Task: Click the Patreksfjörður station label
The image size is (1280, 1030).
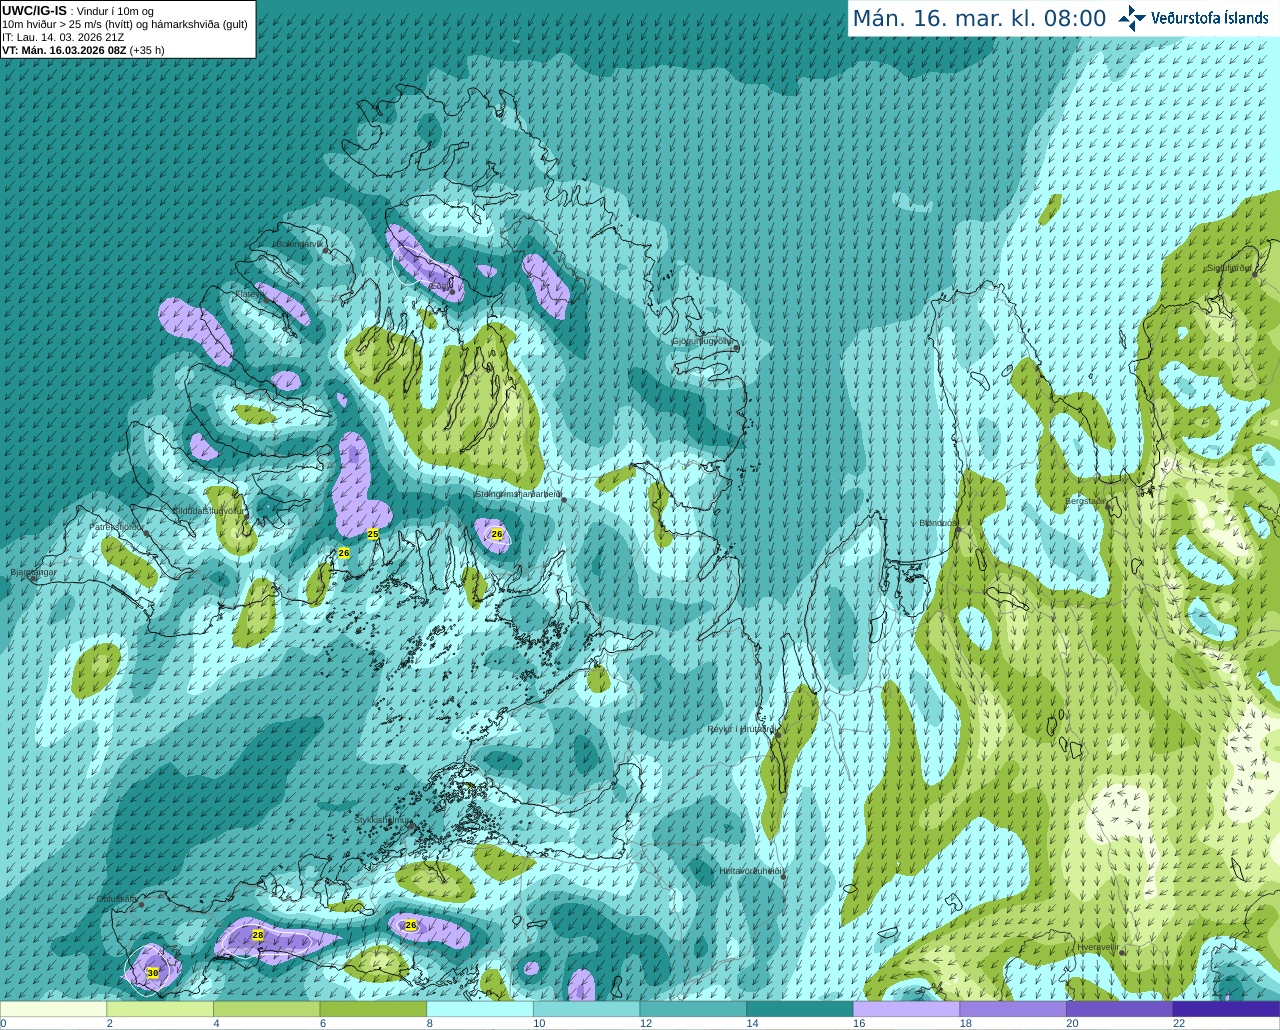Action: coord(117,526)
